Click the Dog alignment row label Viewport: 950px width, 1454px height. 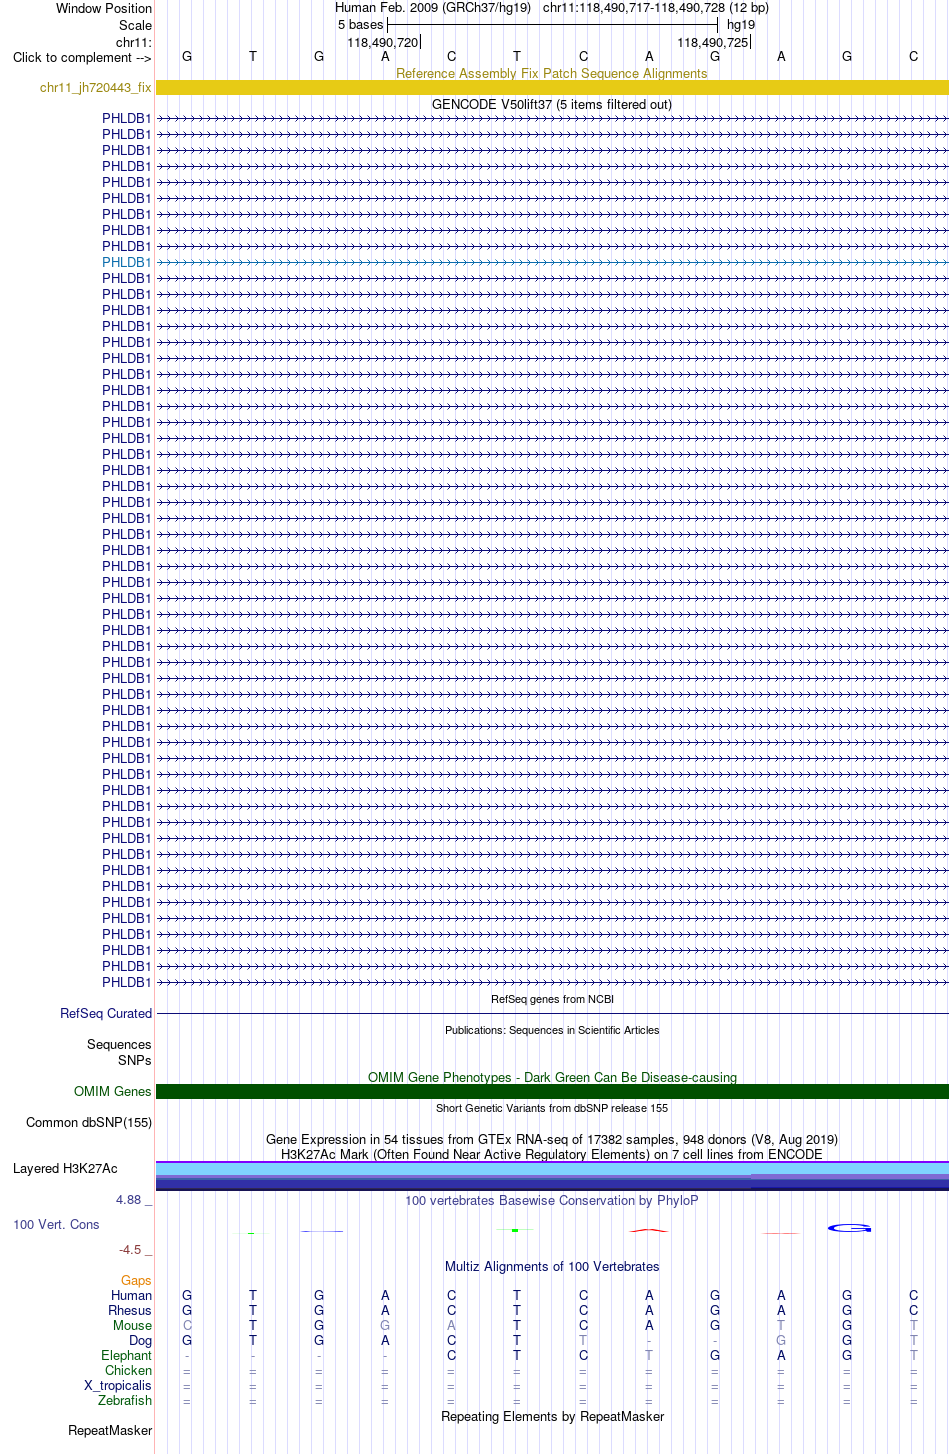[x=141, y=1340]
